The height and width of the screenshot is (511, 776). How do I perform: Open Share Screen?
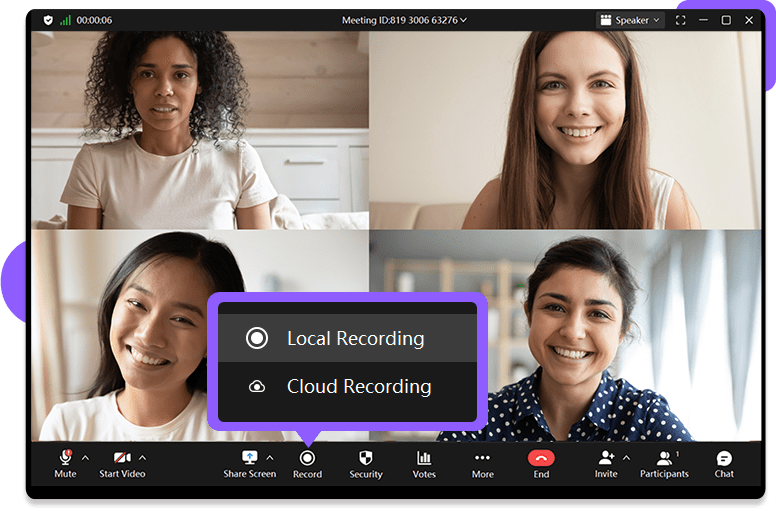tap(249, 464)
